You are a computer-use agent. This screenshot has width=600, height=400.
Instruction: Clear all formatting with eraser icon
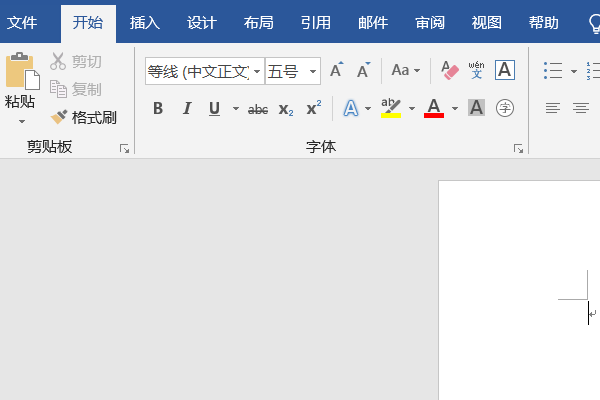(x=449, y=70)
